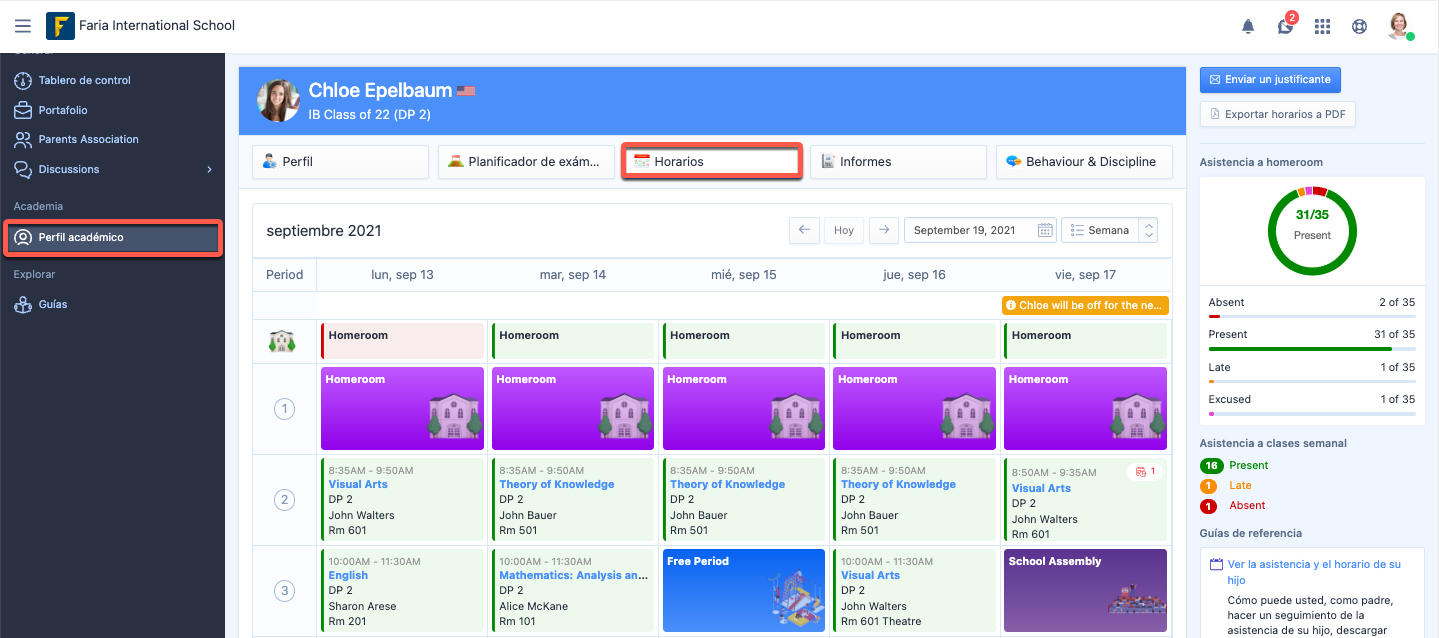Click the help lifebuoy icon
The height and width of the screenshot is (638, 1439).
pyautogui.click(x=1359, y=27)
